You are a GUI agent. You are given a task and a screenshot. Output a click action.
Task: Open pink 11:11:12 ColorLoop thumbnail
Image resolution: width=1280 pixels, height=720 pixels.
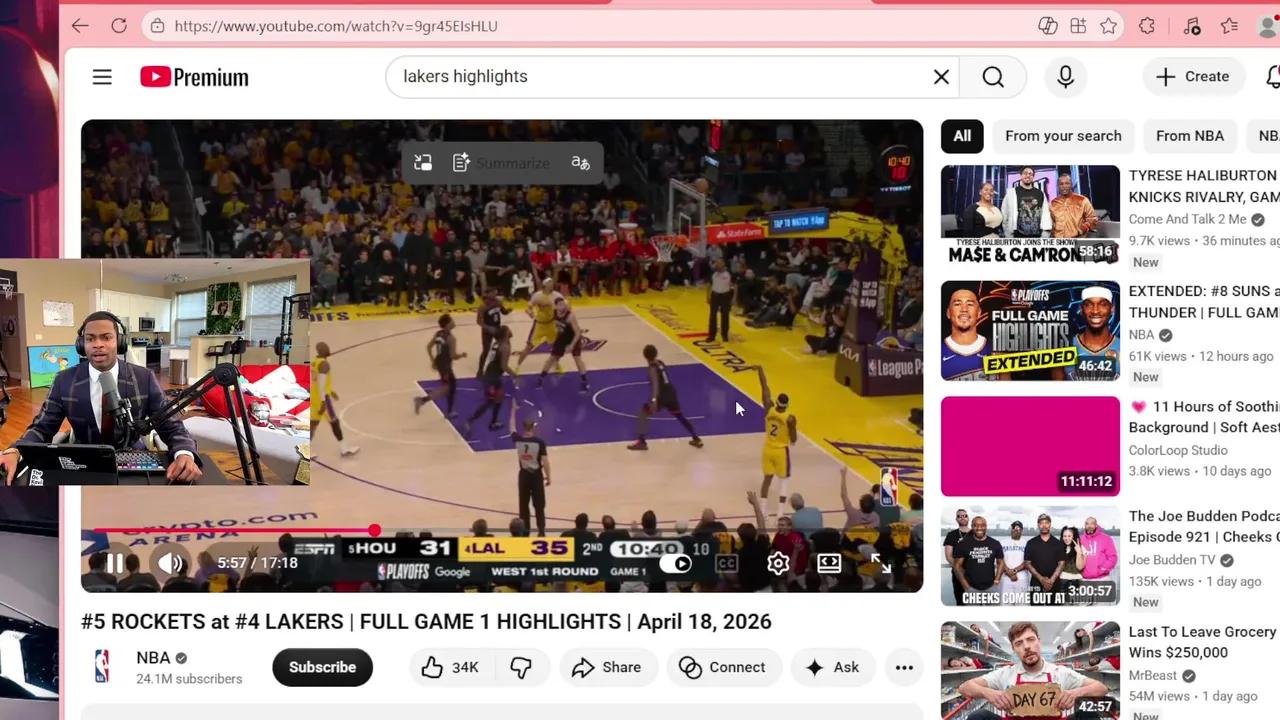1030,446
